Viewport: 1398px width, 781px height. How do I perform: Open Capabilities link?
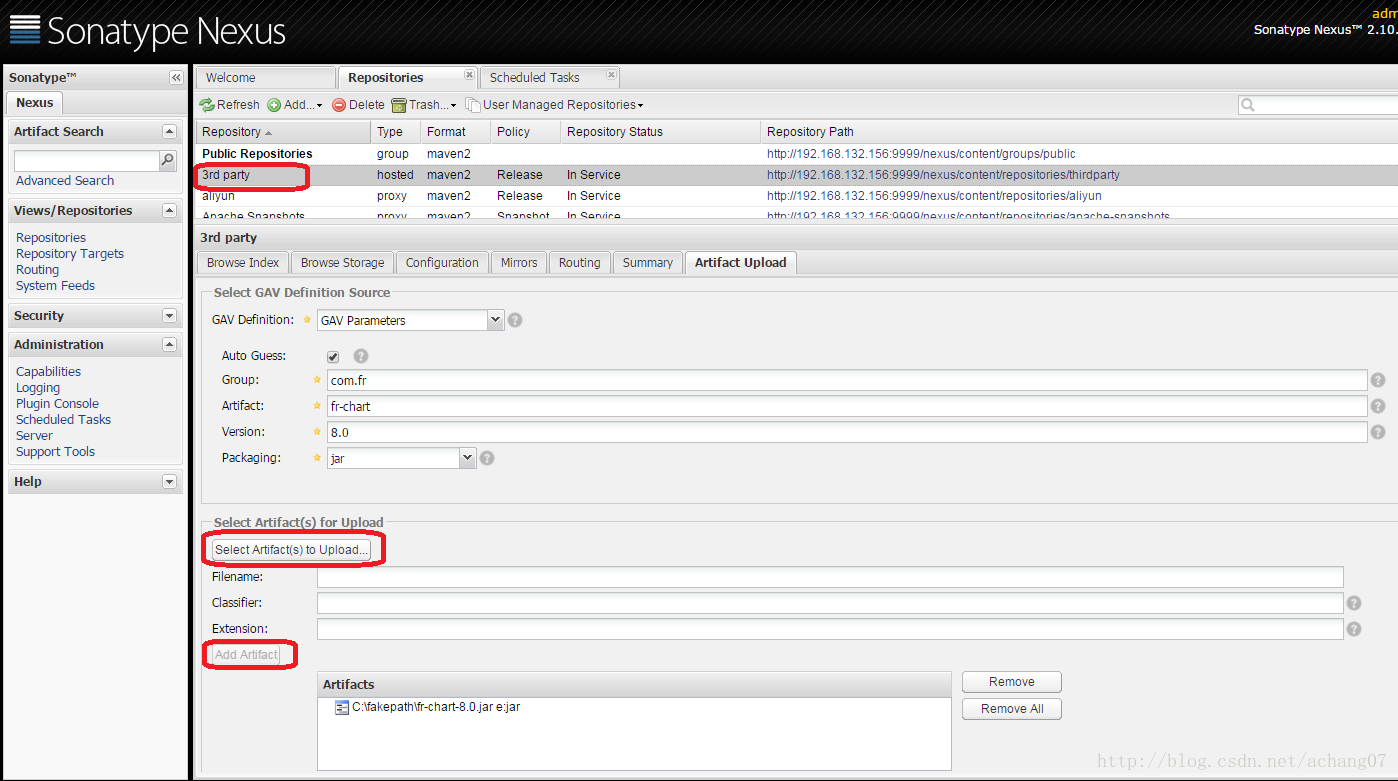48,372
